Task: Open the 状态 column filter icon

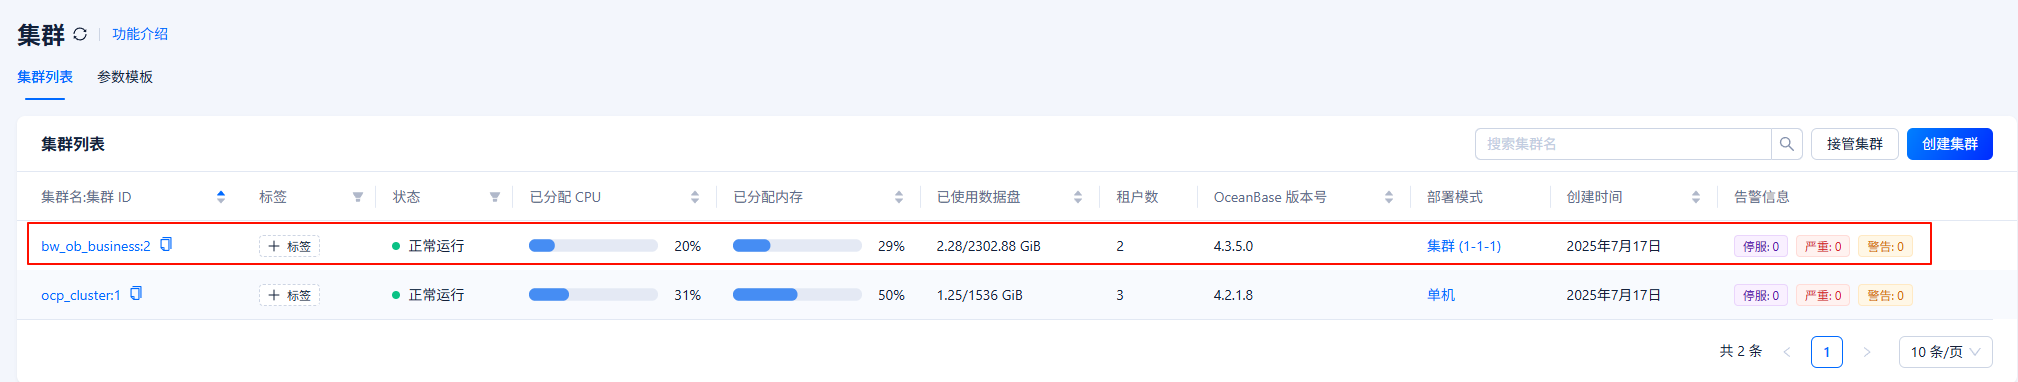Action: 494,197
